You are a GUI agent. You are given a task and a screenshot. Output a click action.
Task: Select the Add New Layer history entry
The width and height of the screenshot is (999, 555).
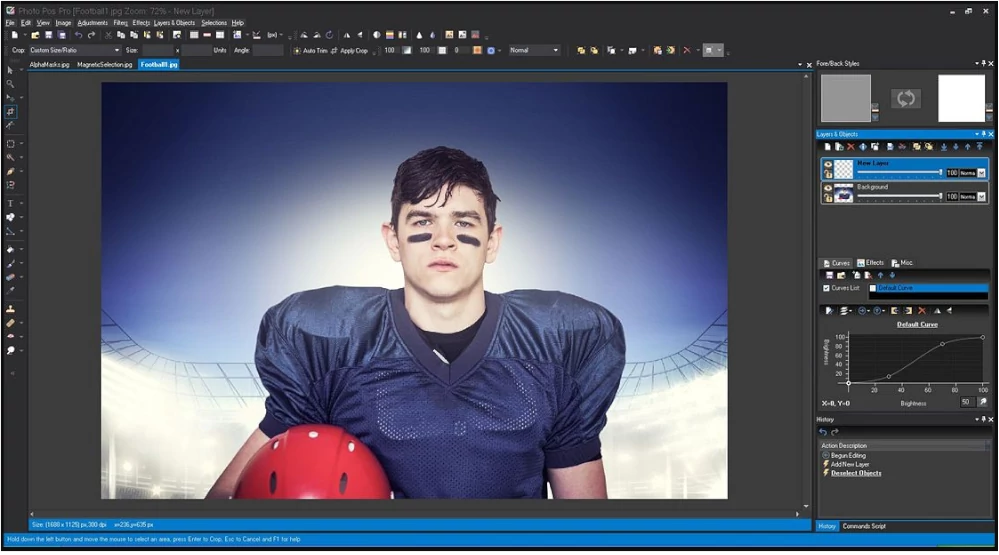click(x=850, y=465)
